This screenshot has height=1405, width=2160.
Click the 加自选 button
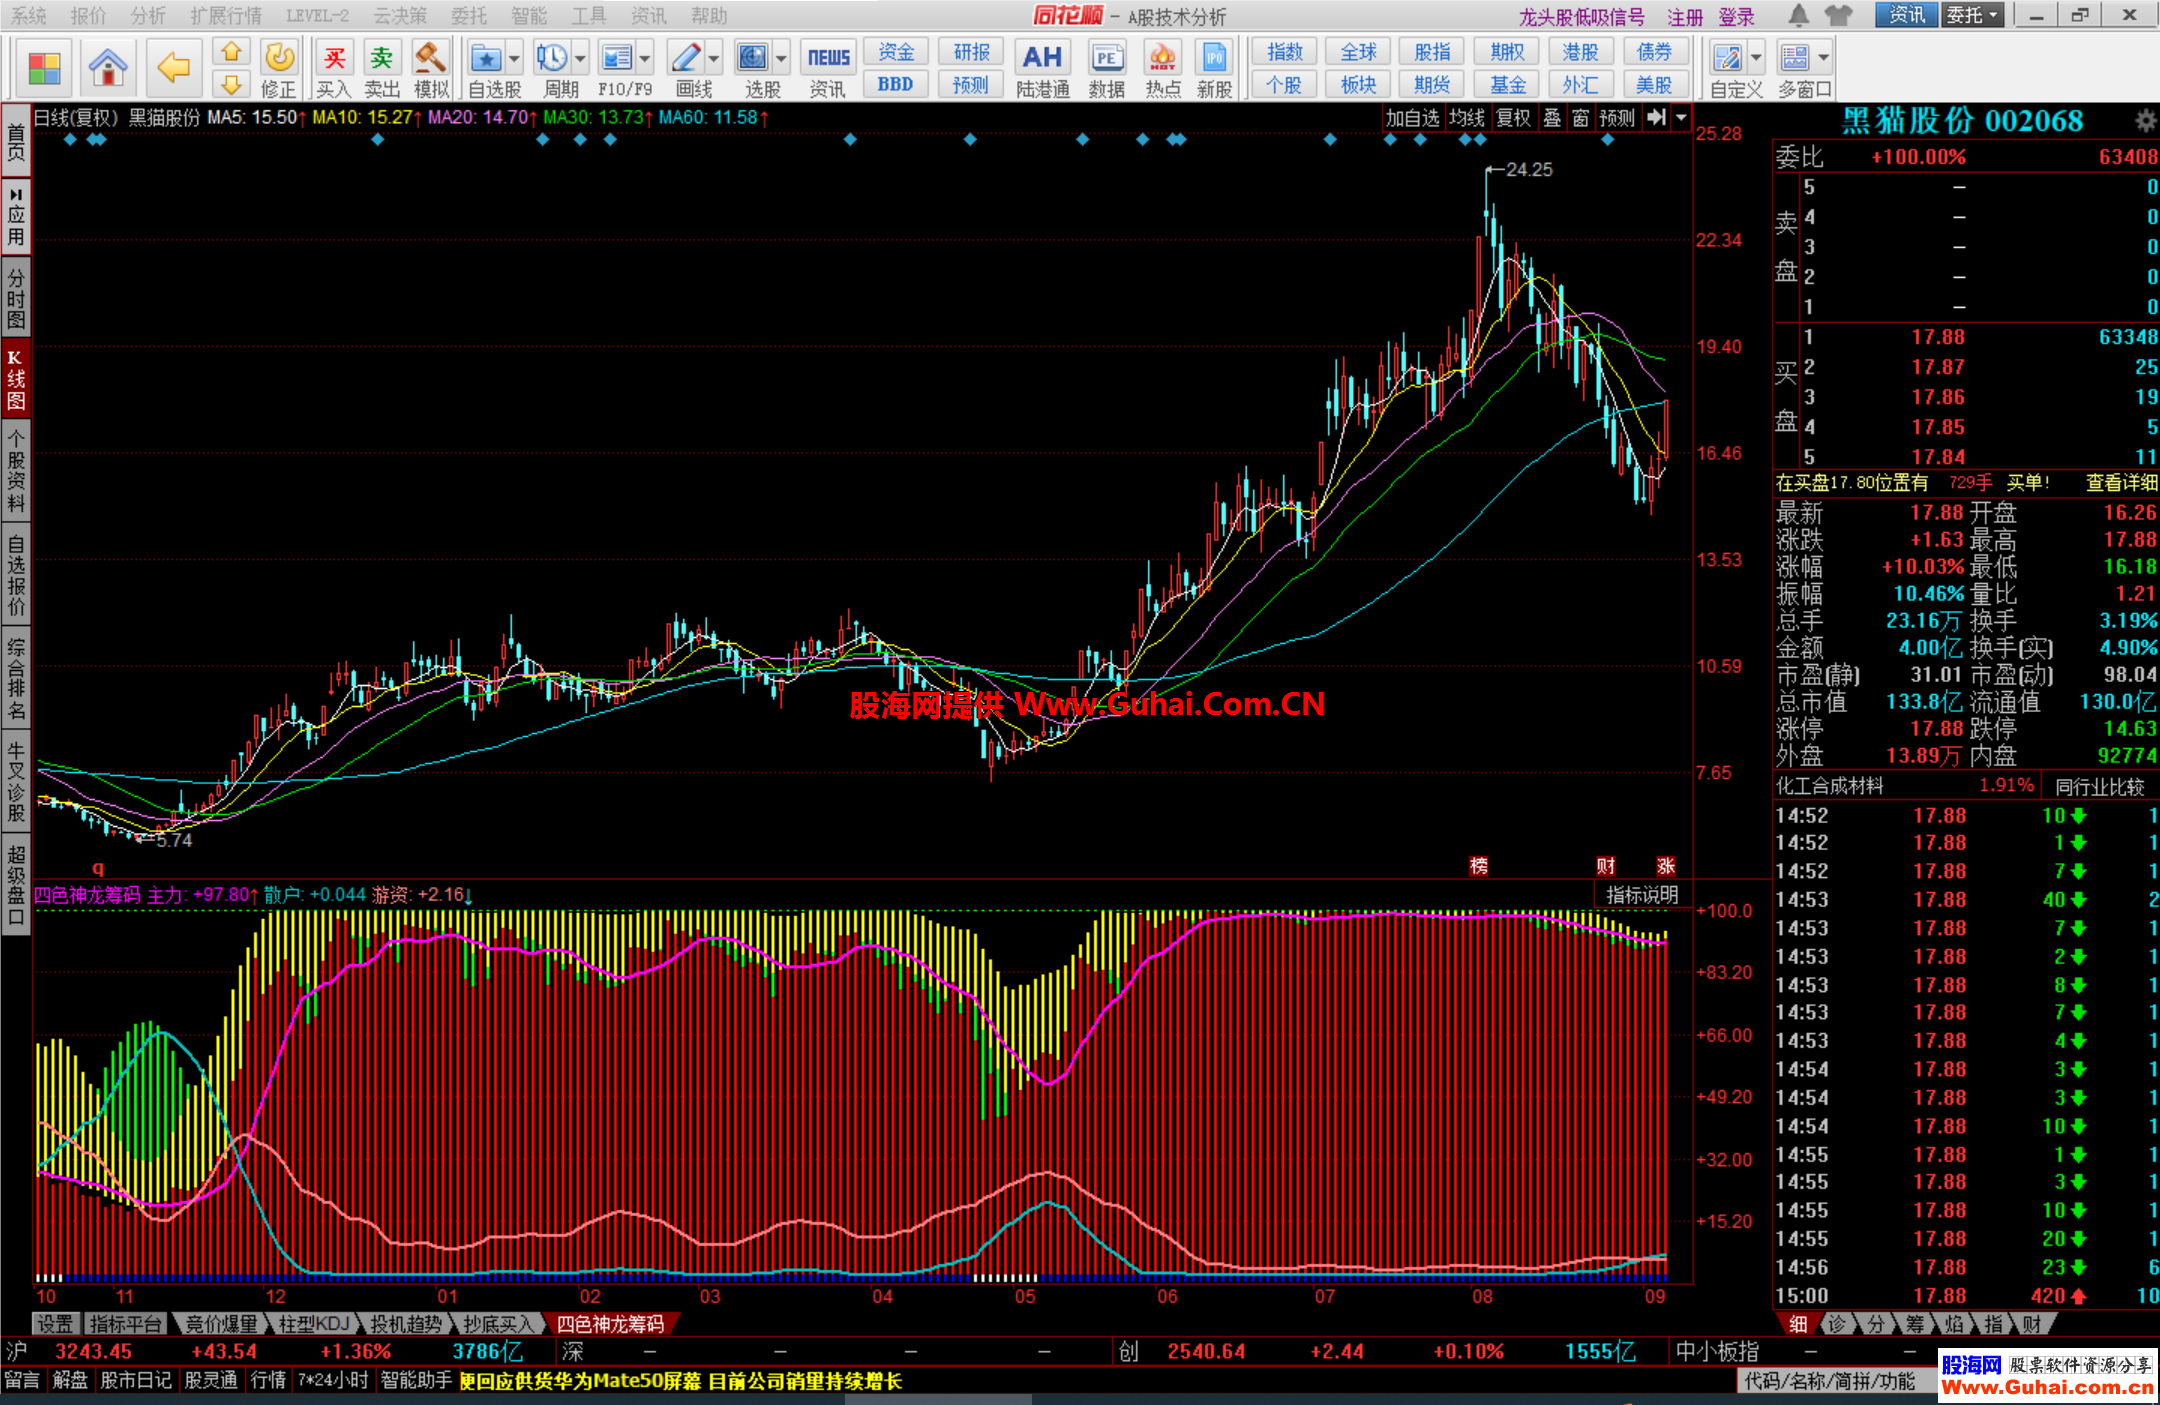[x=1412, y=117]
